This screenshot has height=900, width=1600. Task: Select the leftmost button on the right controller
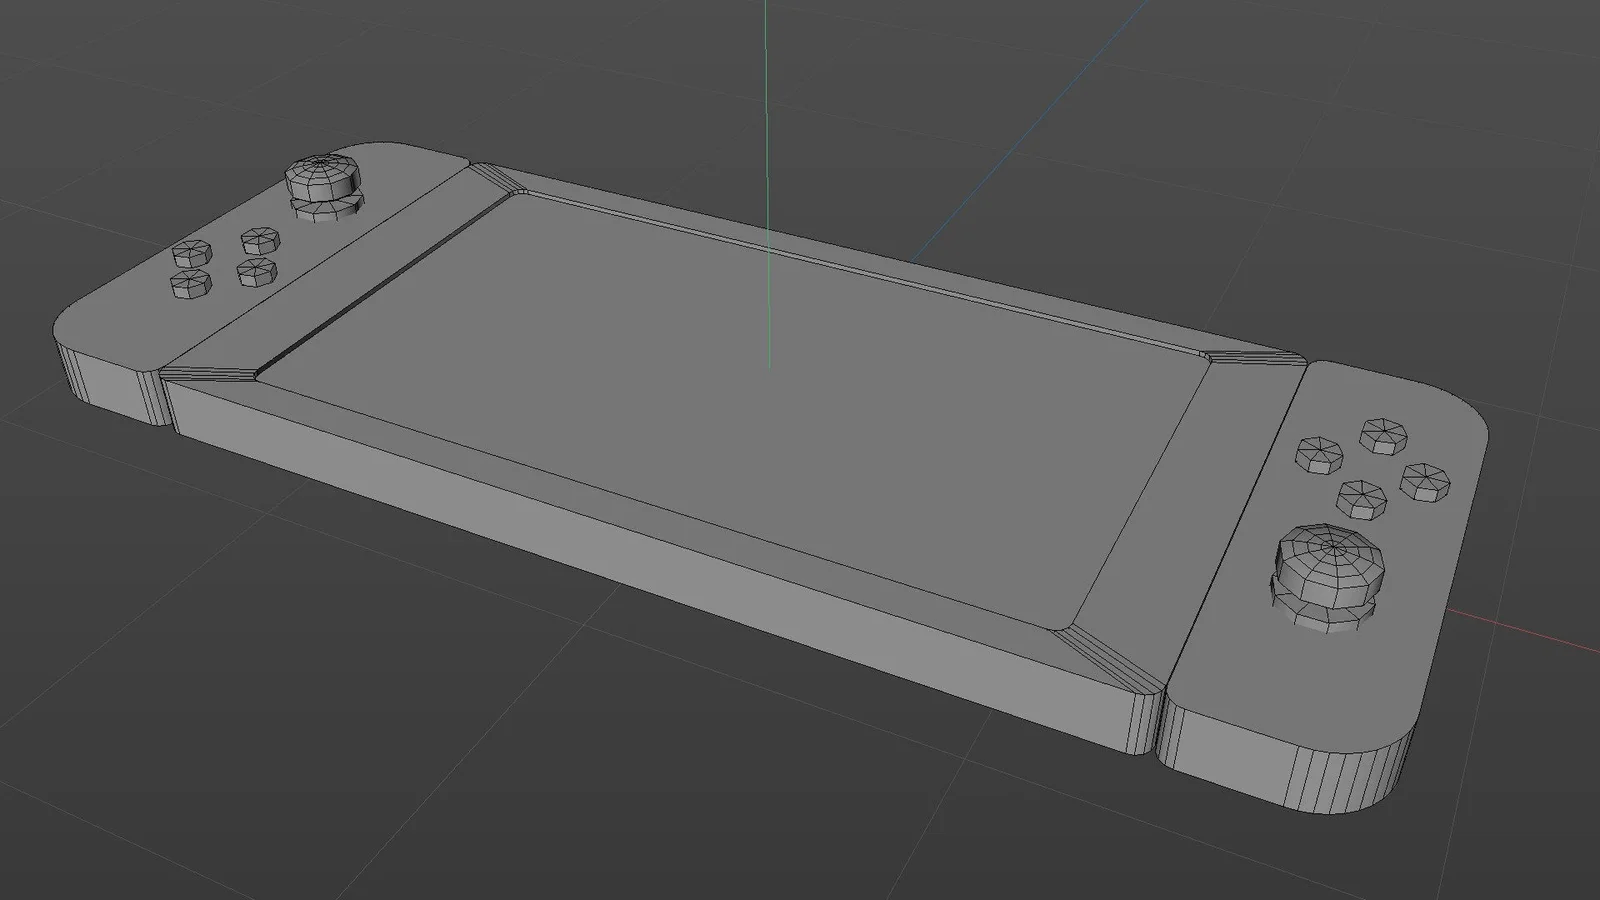1317,454
